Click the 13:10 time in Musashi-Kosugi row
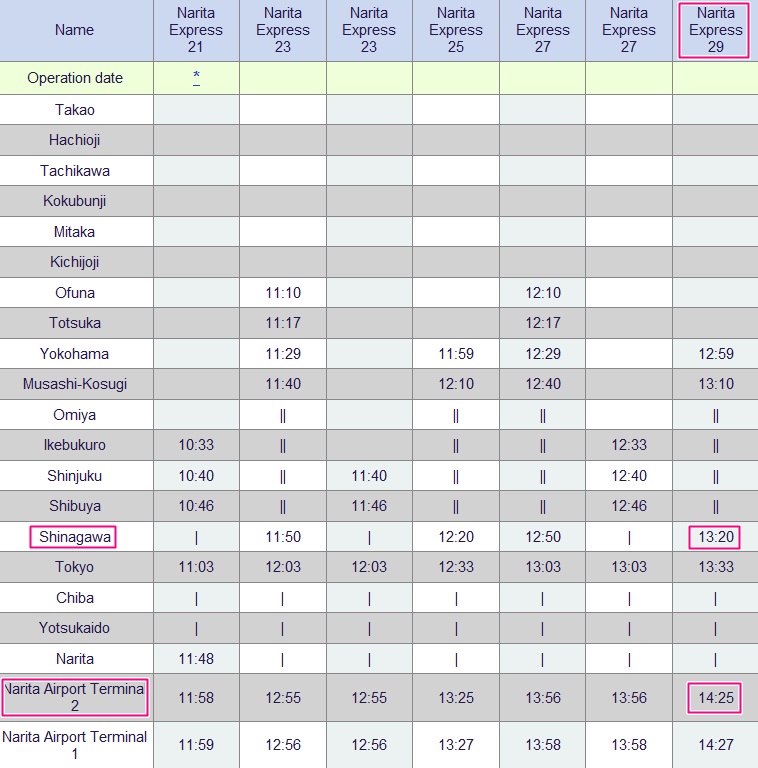This screenshot has width=758, height=768. 715,384
